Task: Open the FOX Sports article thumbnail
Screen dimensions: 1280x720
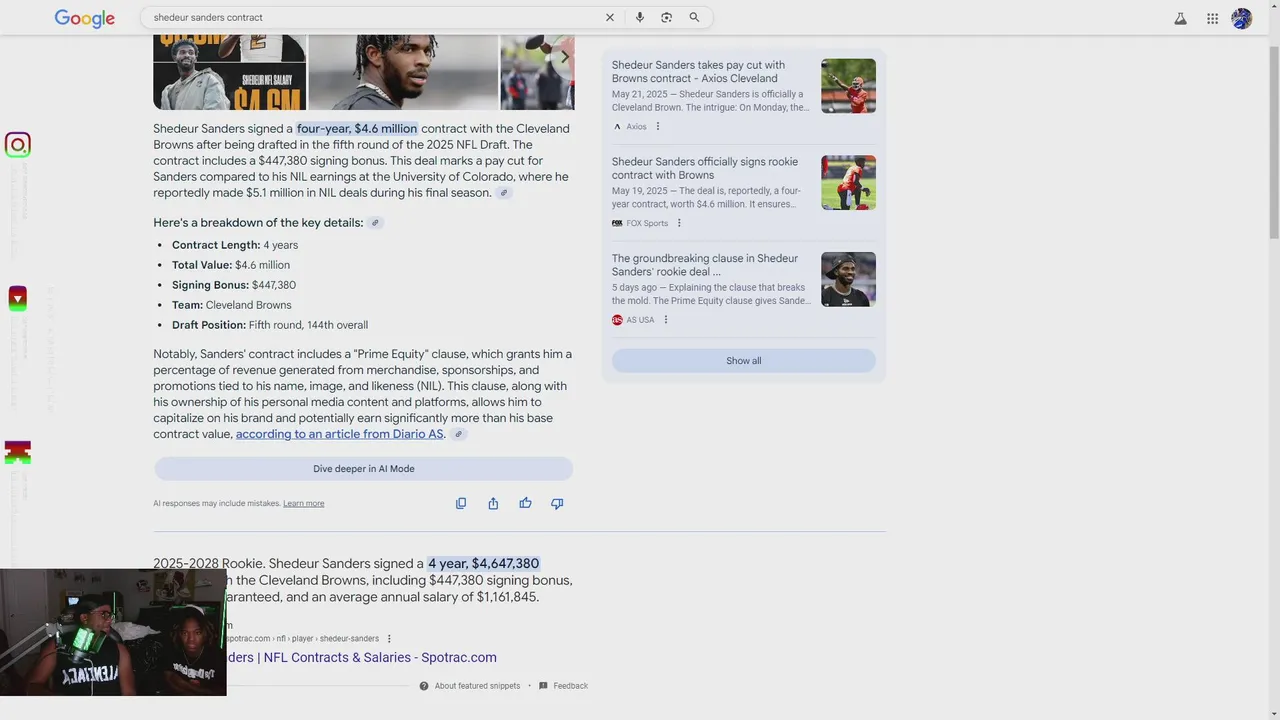Action: click(x=848, y=183)
